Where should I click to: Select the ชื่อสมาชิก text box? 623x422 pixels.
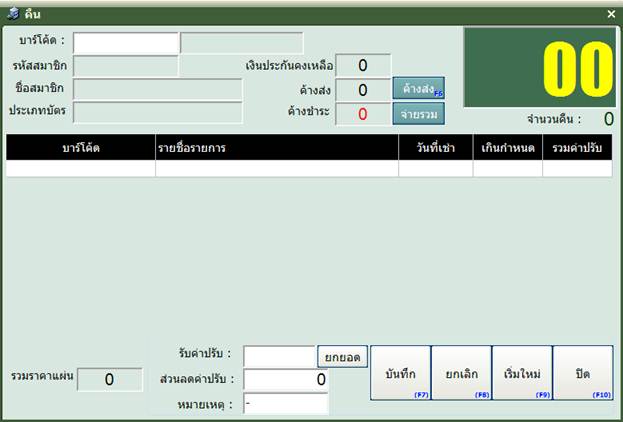tap(158, 89)
